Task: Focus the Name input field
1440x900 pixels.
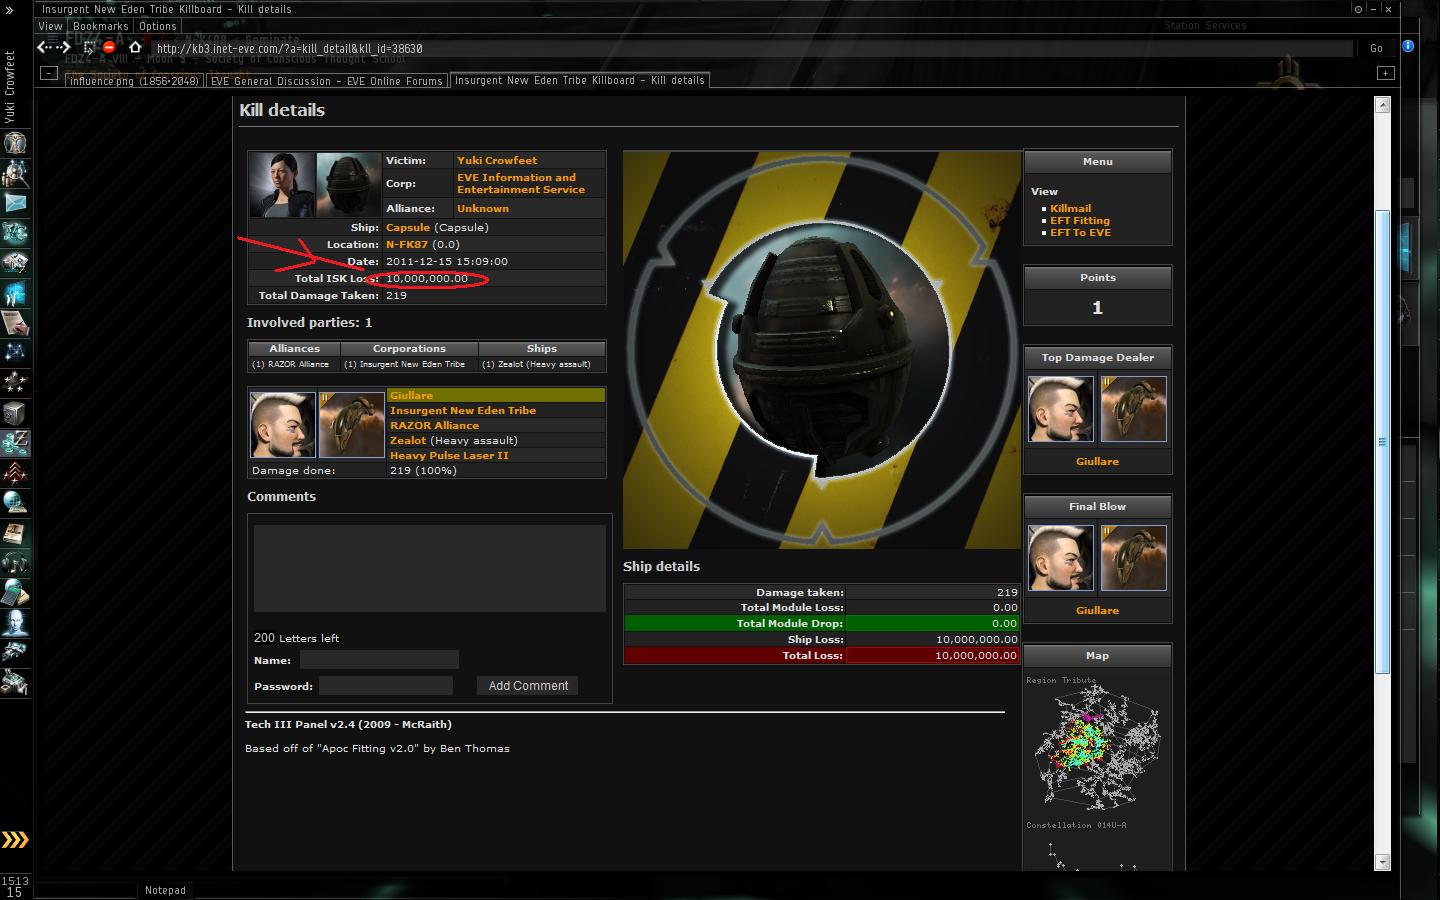Action: (379, 660)
